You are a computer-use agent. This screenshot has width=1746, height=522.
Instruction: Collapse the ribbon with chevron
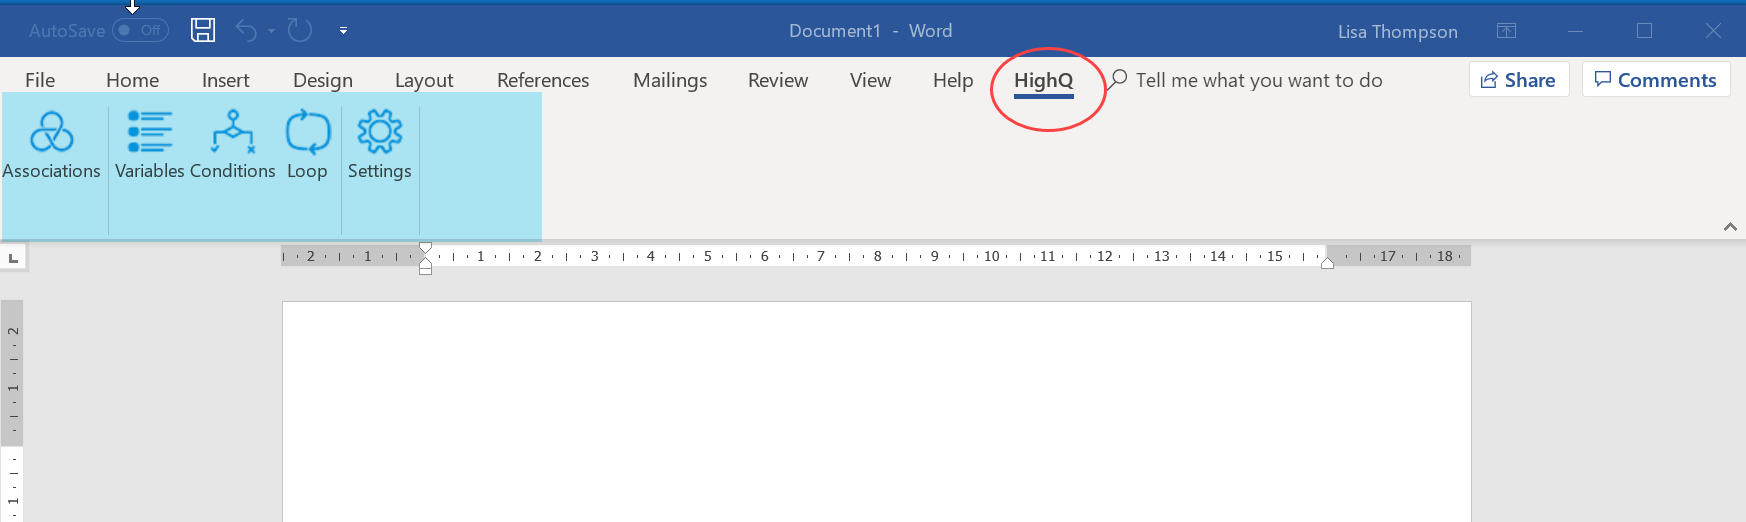click(1729, 227)
